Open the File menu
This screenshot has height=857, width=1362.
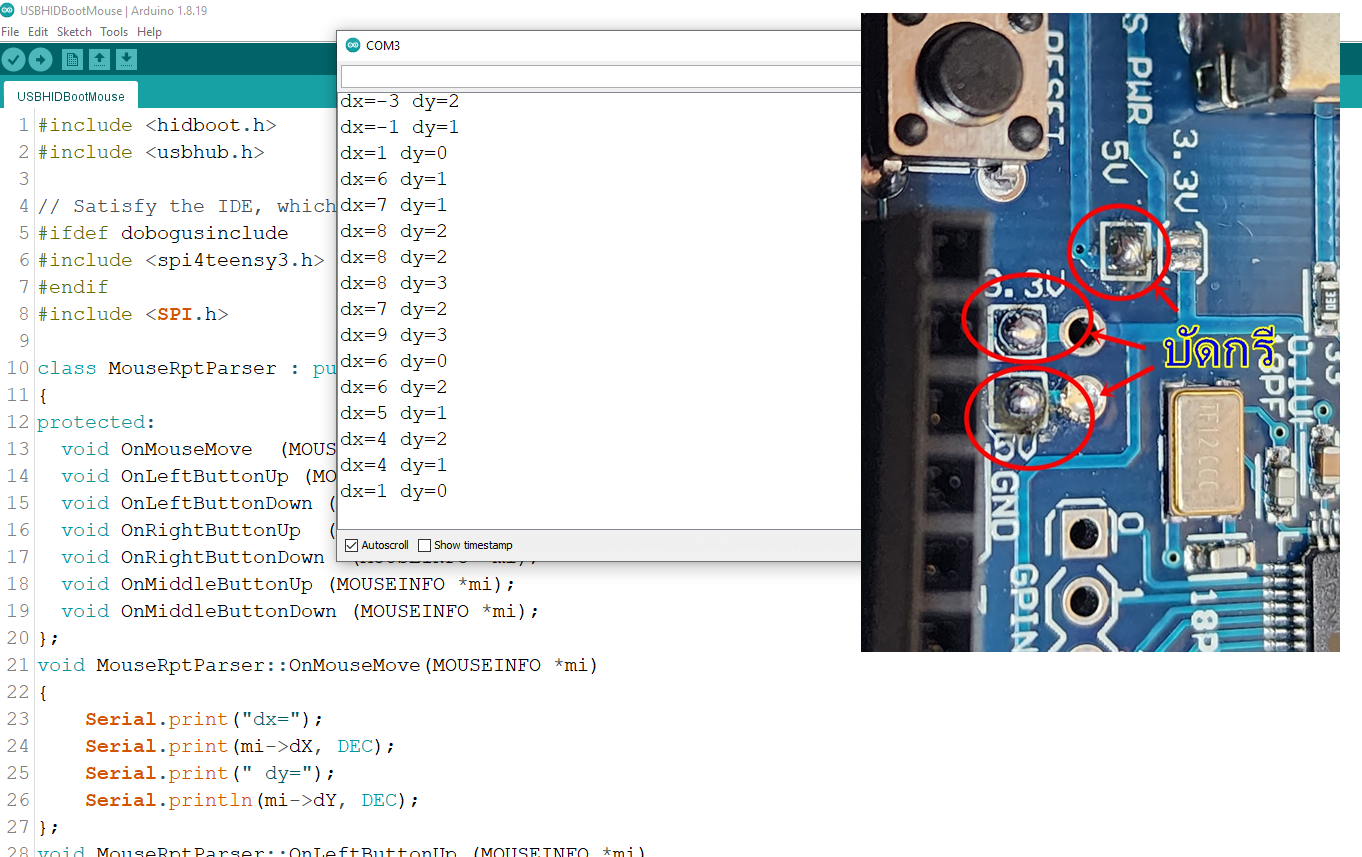10,31
